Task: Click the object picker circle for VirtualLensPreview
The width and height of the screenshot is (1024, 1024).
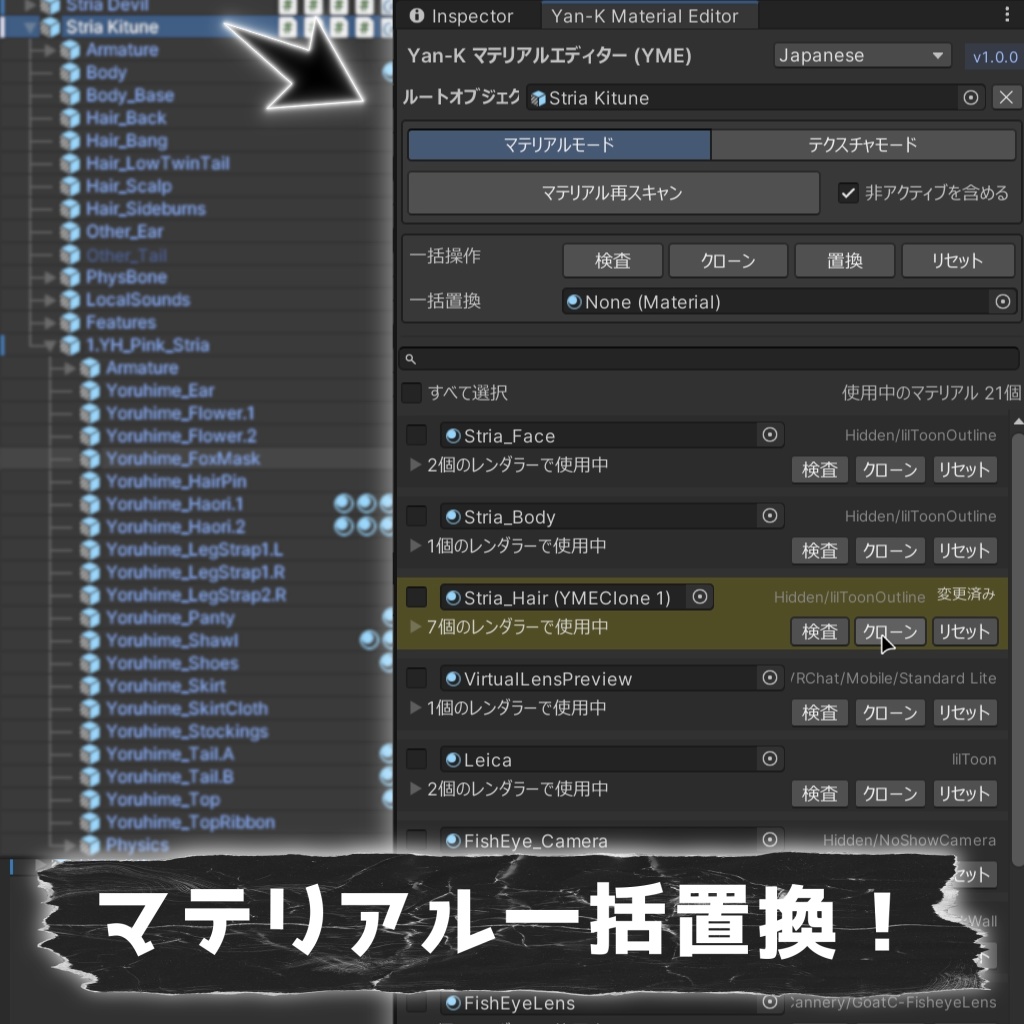Action: click(x=770, y=678)
